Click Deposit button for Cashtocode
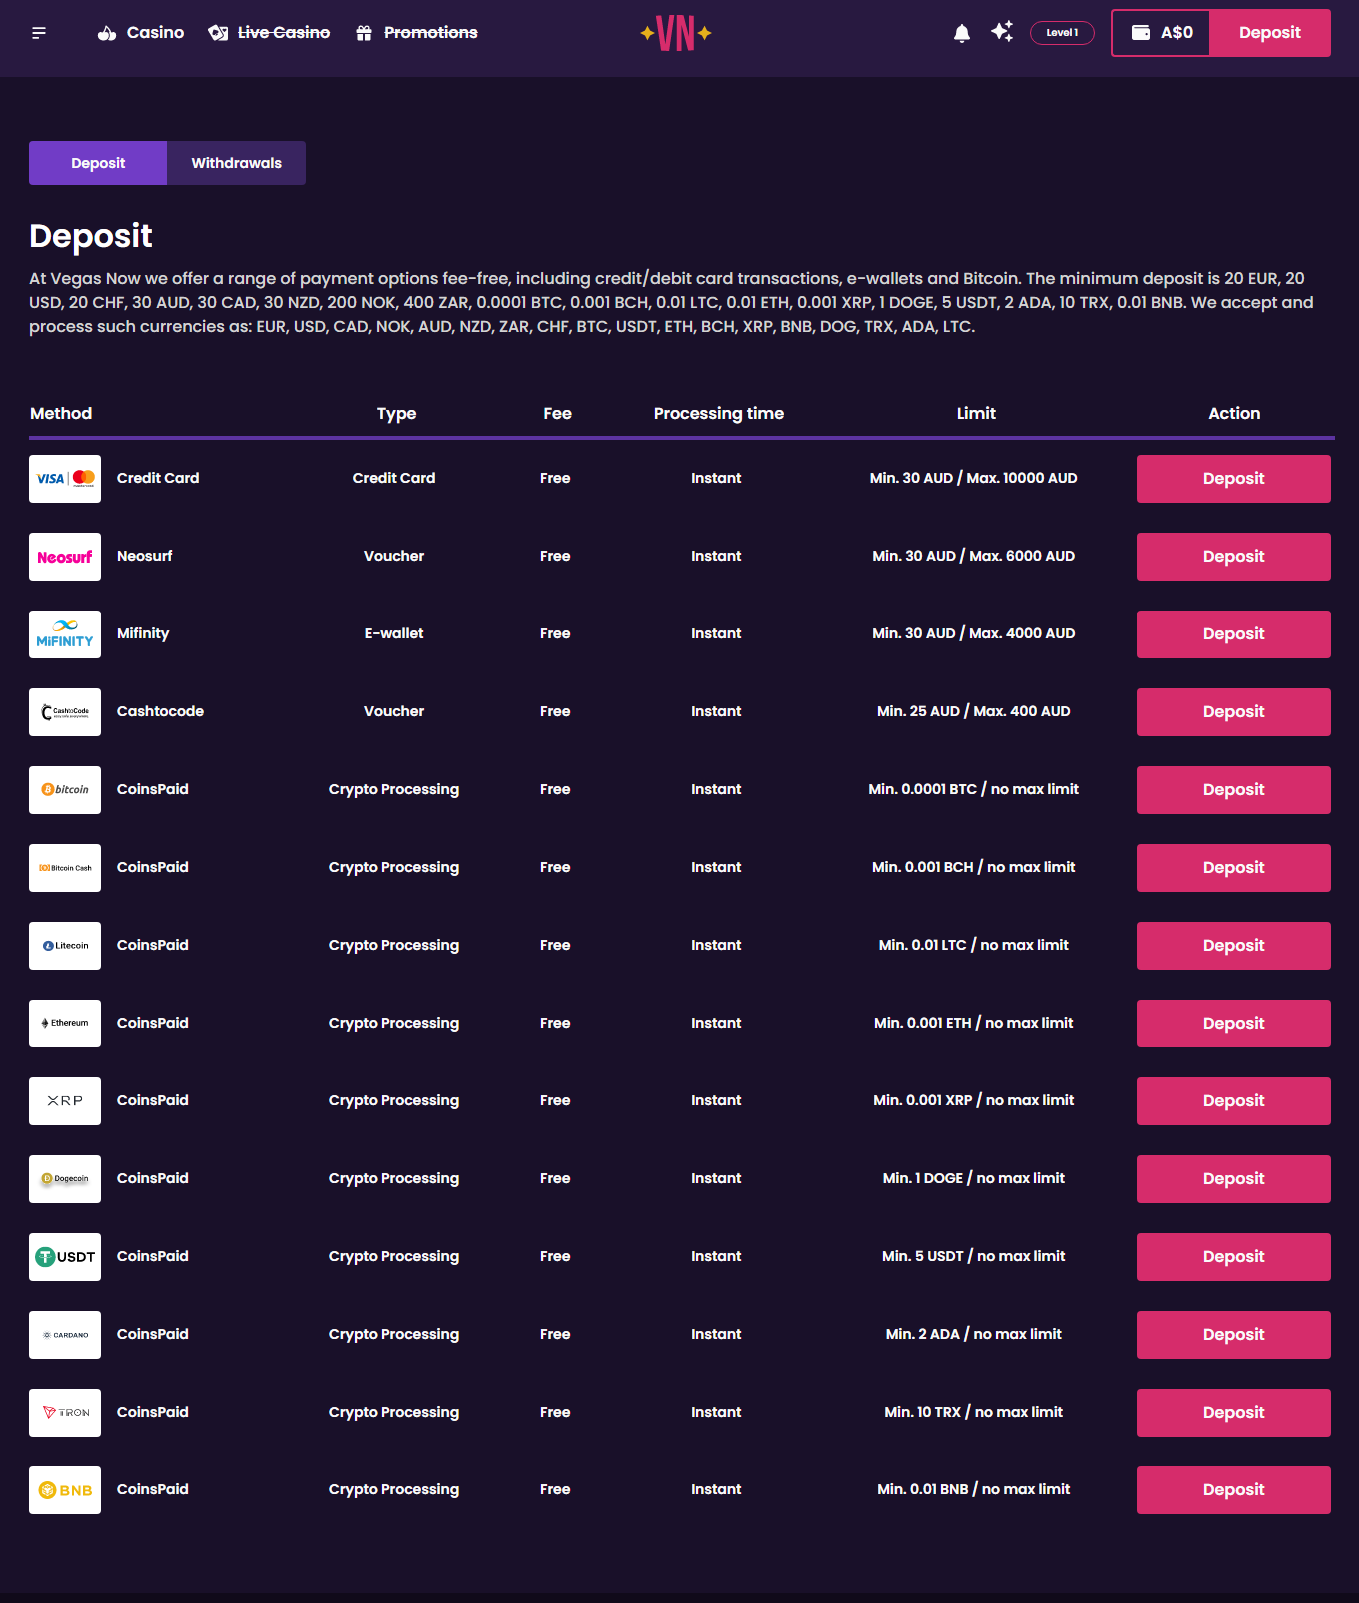Image resolution: width=1359 pixels, height=1603 pixels. click(1233, 712)
